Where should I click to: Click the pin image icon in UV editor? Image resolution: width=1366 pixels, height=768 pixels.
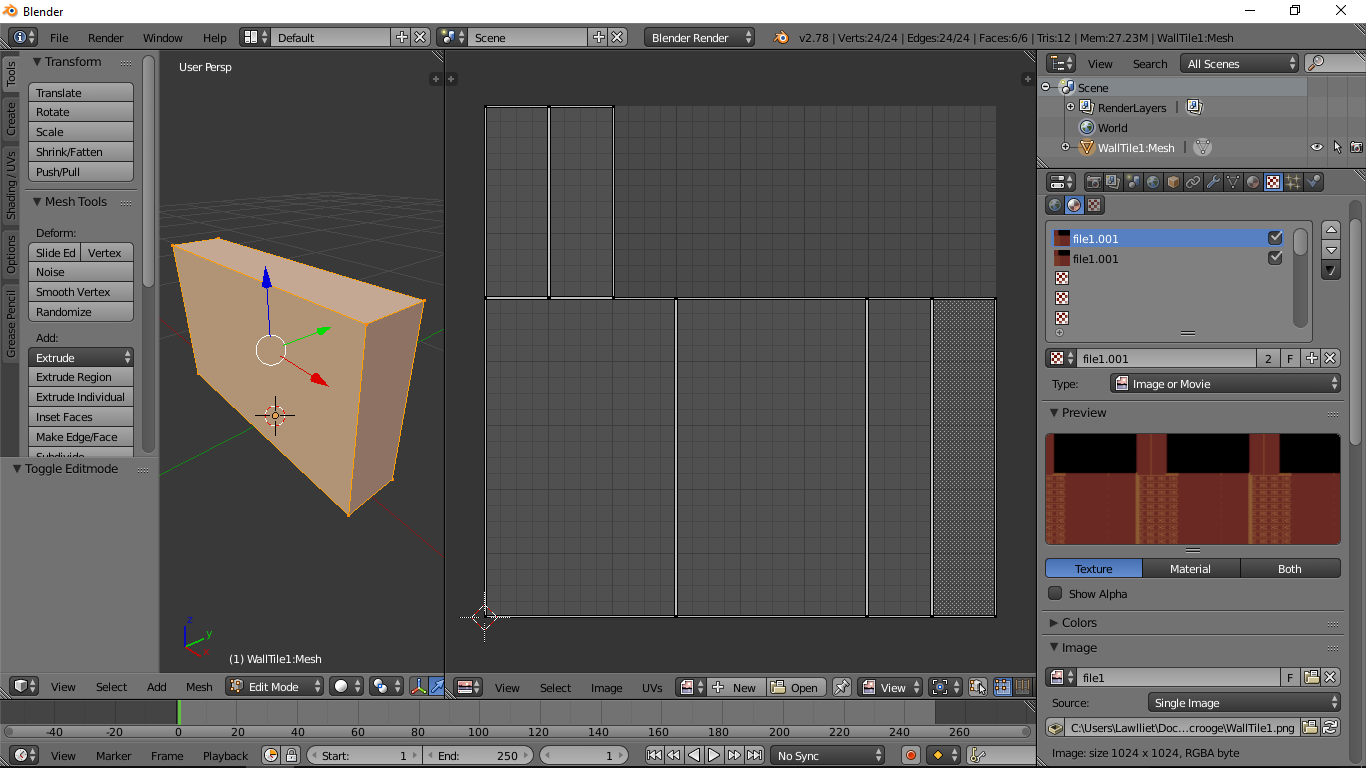[842, 687]
